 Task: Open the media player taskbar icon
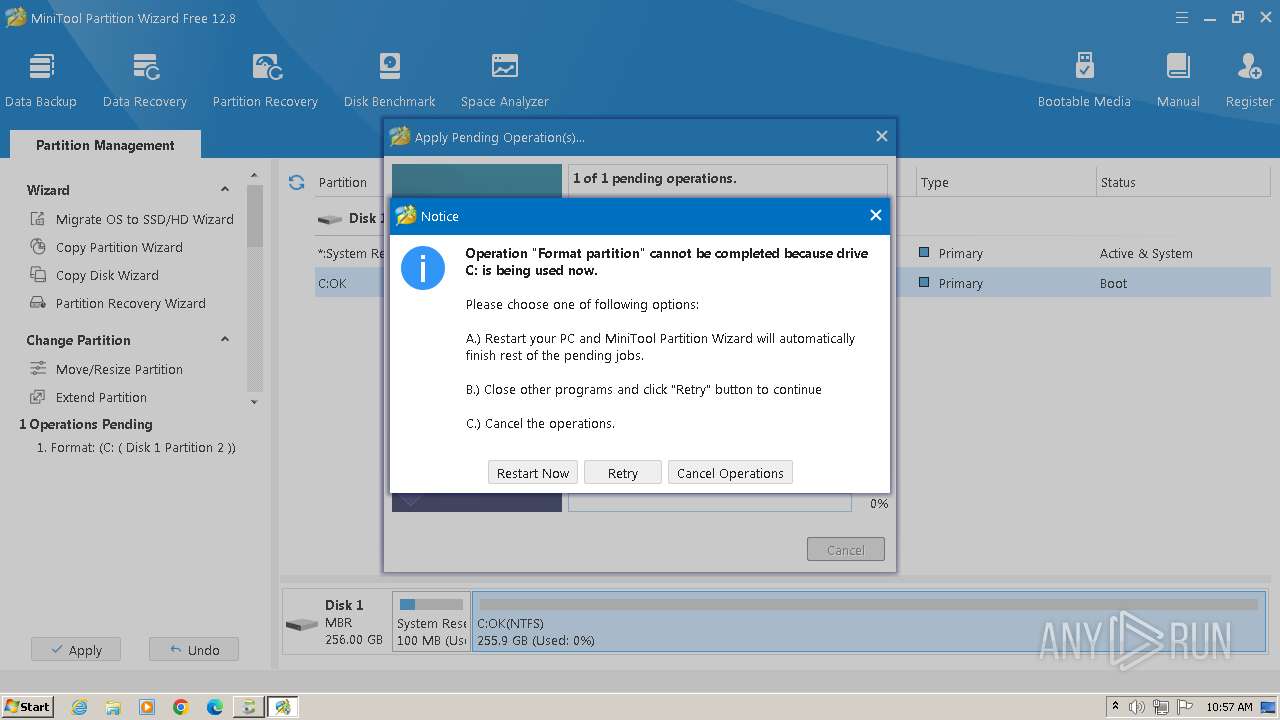click(x=147, y=707)
